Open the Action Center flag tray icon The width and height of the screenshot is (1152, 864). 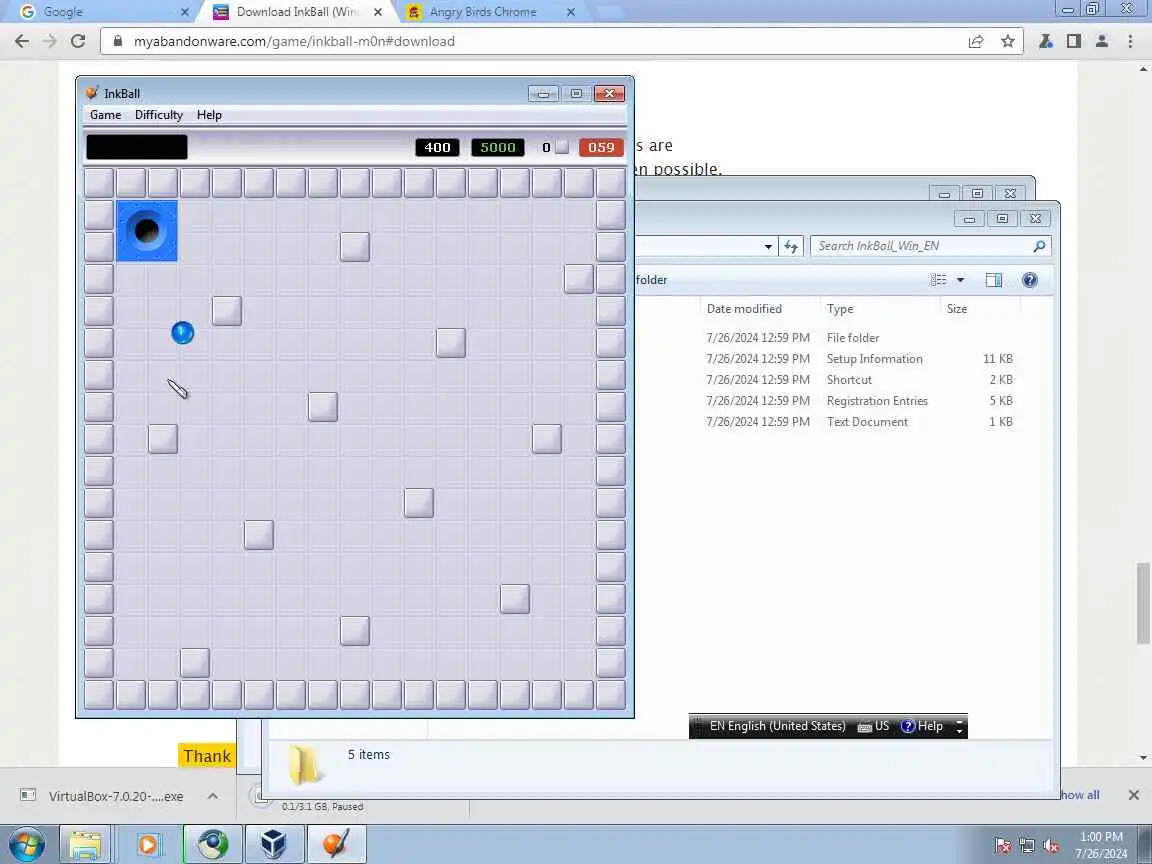click(1003, 846)
